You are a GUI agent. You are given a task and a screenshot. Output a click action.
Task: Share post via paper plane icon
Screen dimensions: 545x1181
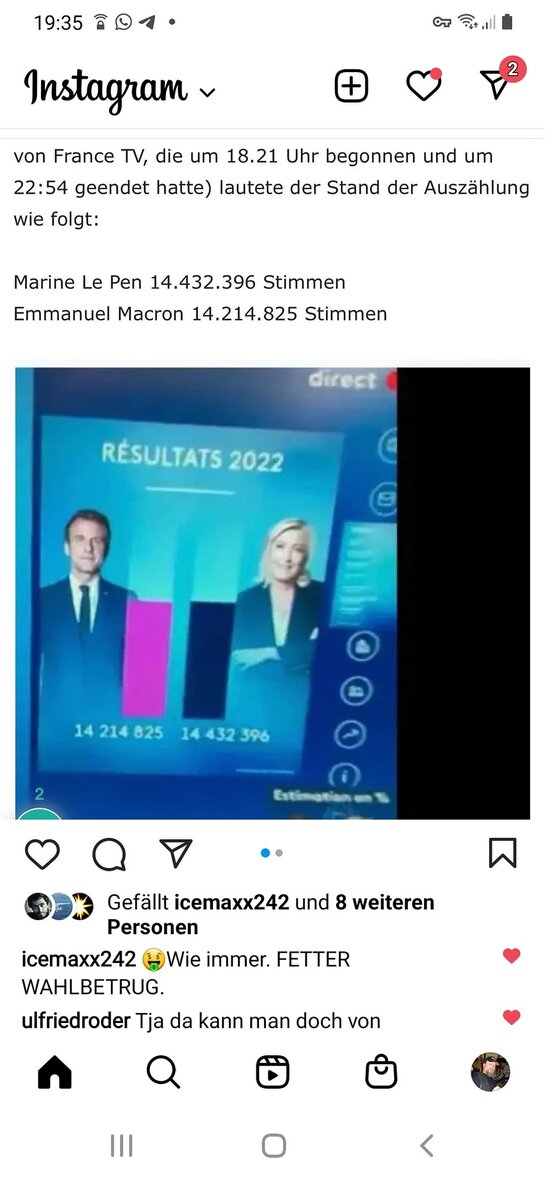175,853
